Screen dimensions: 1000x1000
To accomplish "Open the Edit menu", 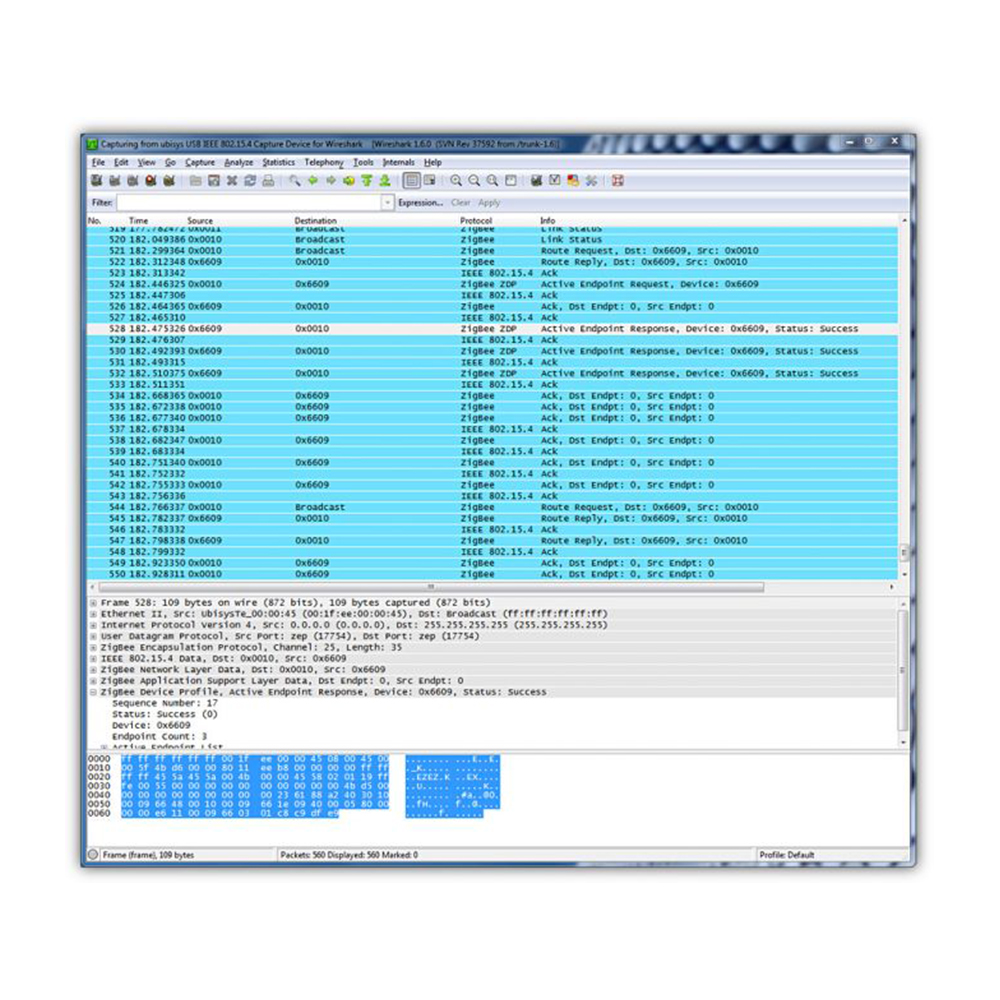I will tap(121, 163).
